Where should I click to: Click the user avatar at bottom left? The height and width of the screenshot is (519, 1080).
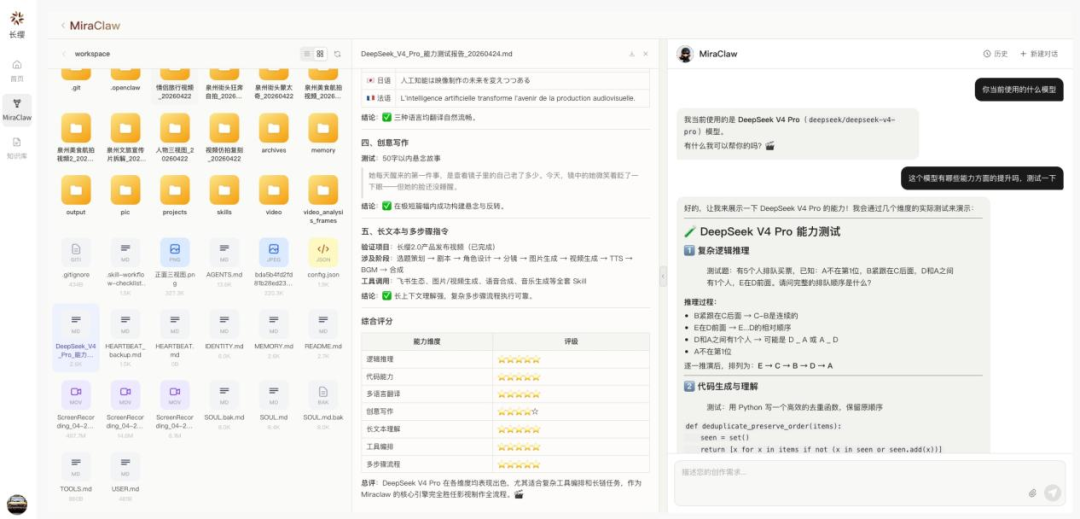(x=17, y=503)
